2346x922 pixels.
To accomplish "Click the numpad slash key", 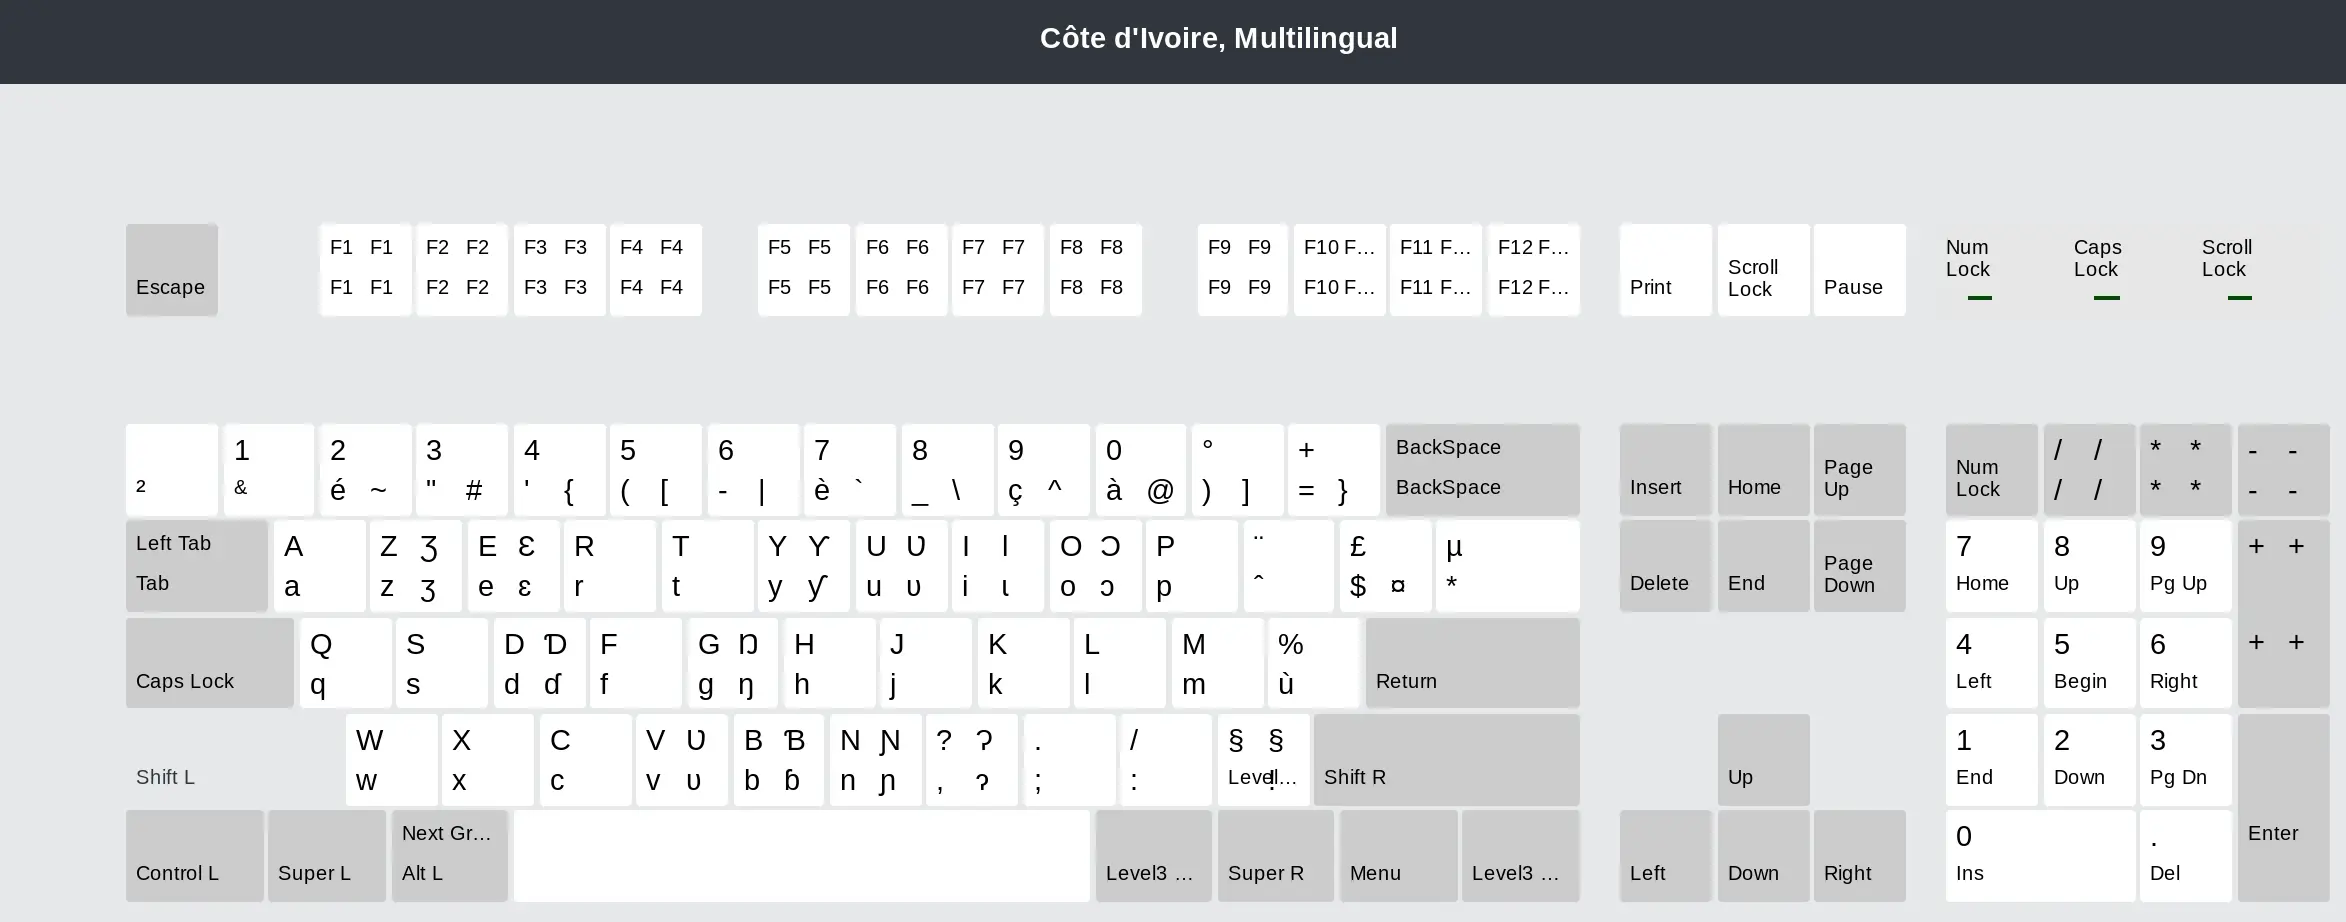I will tap(2090, 470).
